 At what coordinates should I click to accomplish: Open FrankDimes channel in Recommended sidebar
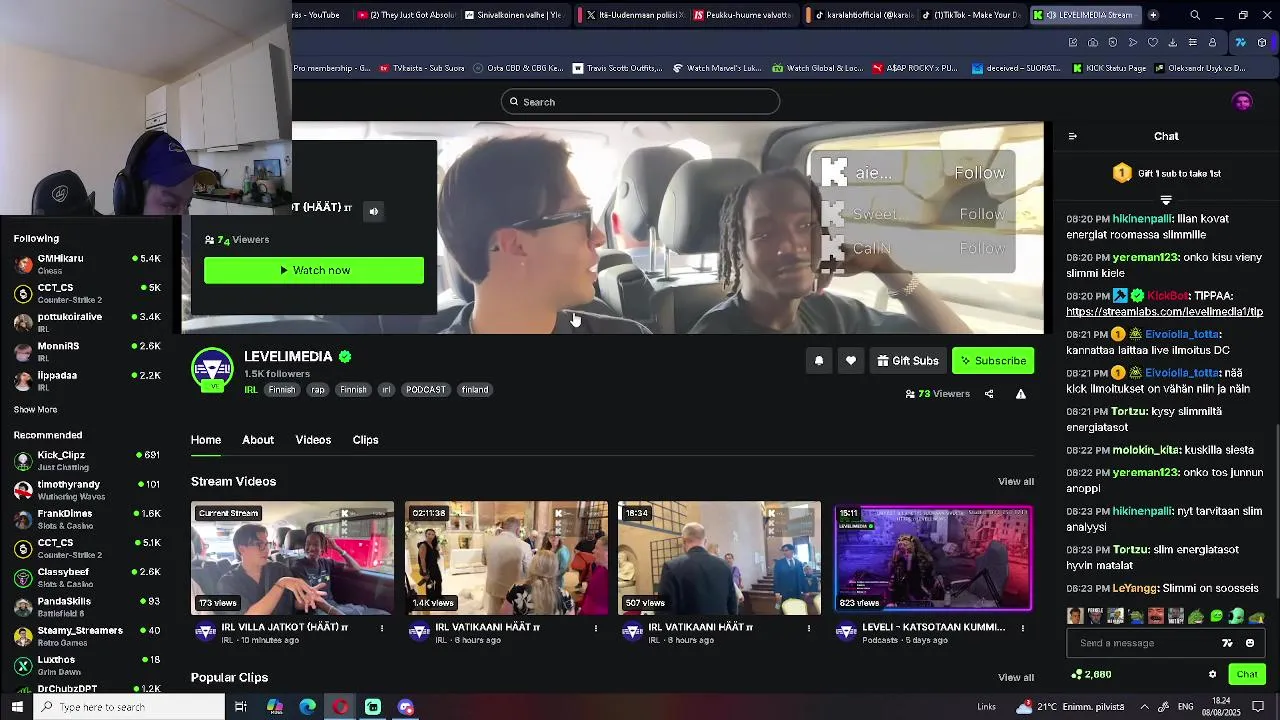click(x=87, y=519)
